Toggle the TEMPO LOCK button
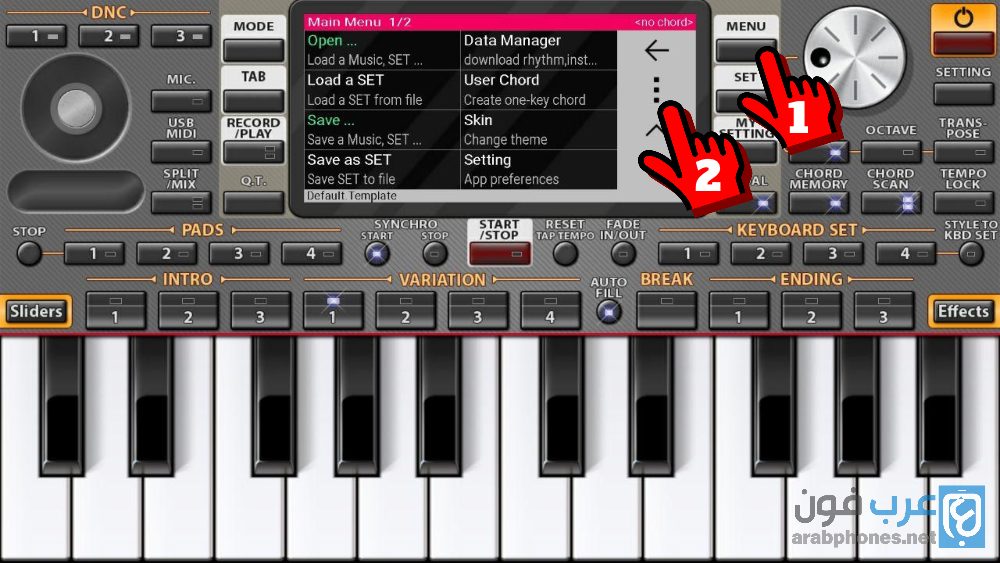This screenshot has height=563, width=1000. coord(963,203)
